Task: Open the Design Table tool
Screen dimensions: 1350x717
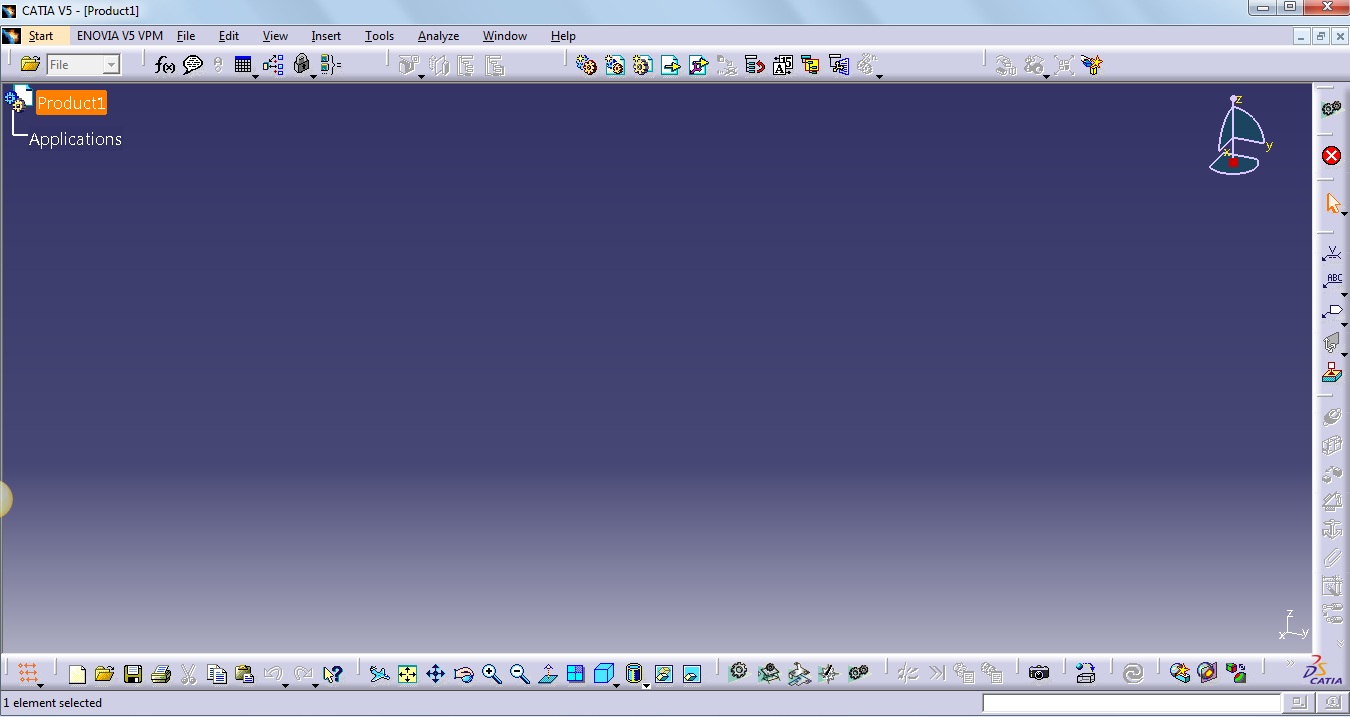Action: [x=243, y=65]
